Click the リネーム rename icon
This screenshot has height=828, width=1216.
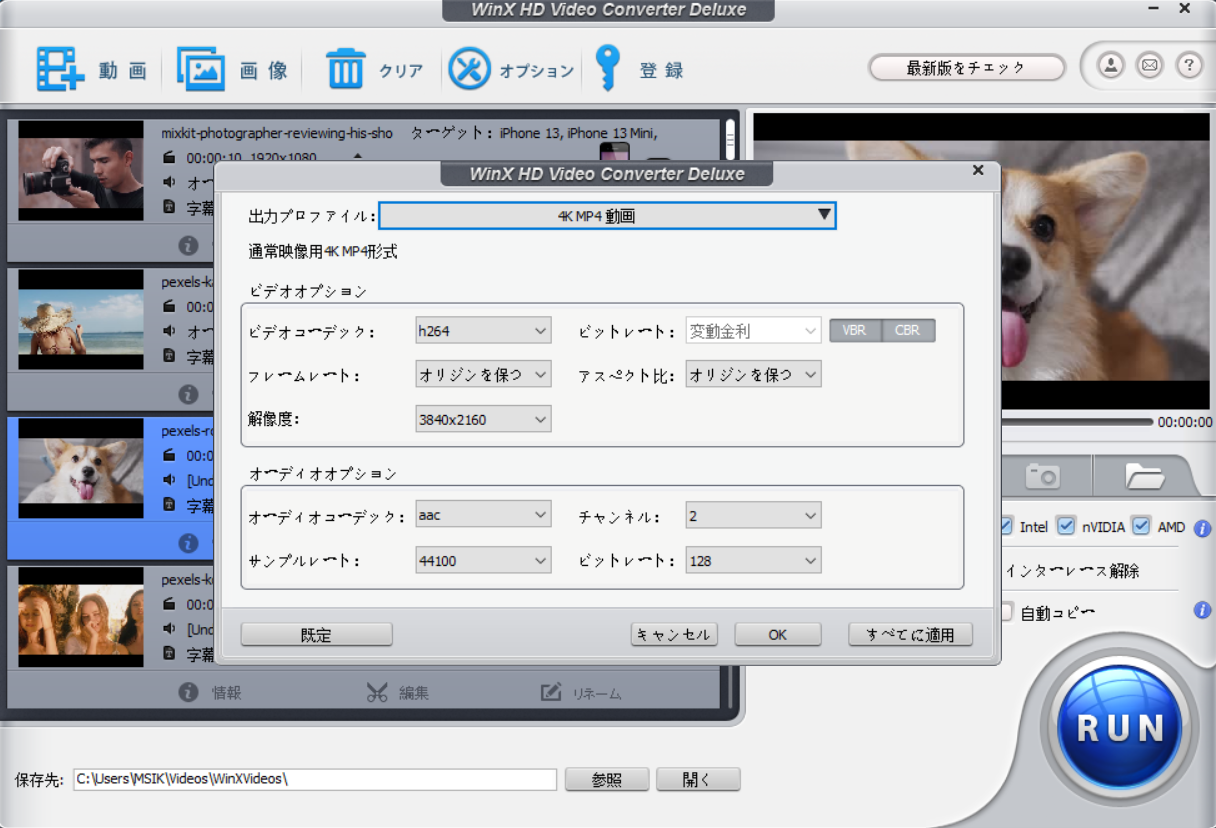coord(551,692)
